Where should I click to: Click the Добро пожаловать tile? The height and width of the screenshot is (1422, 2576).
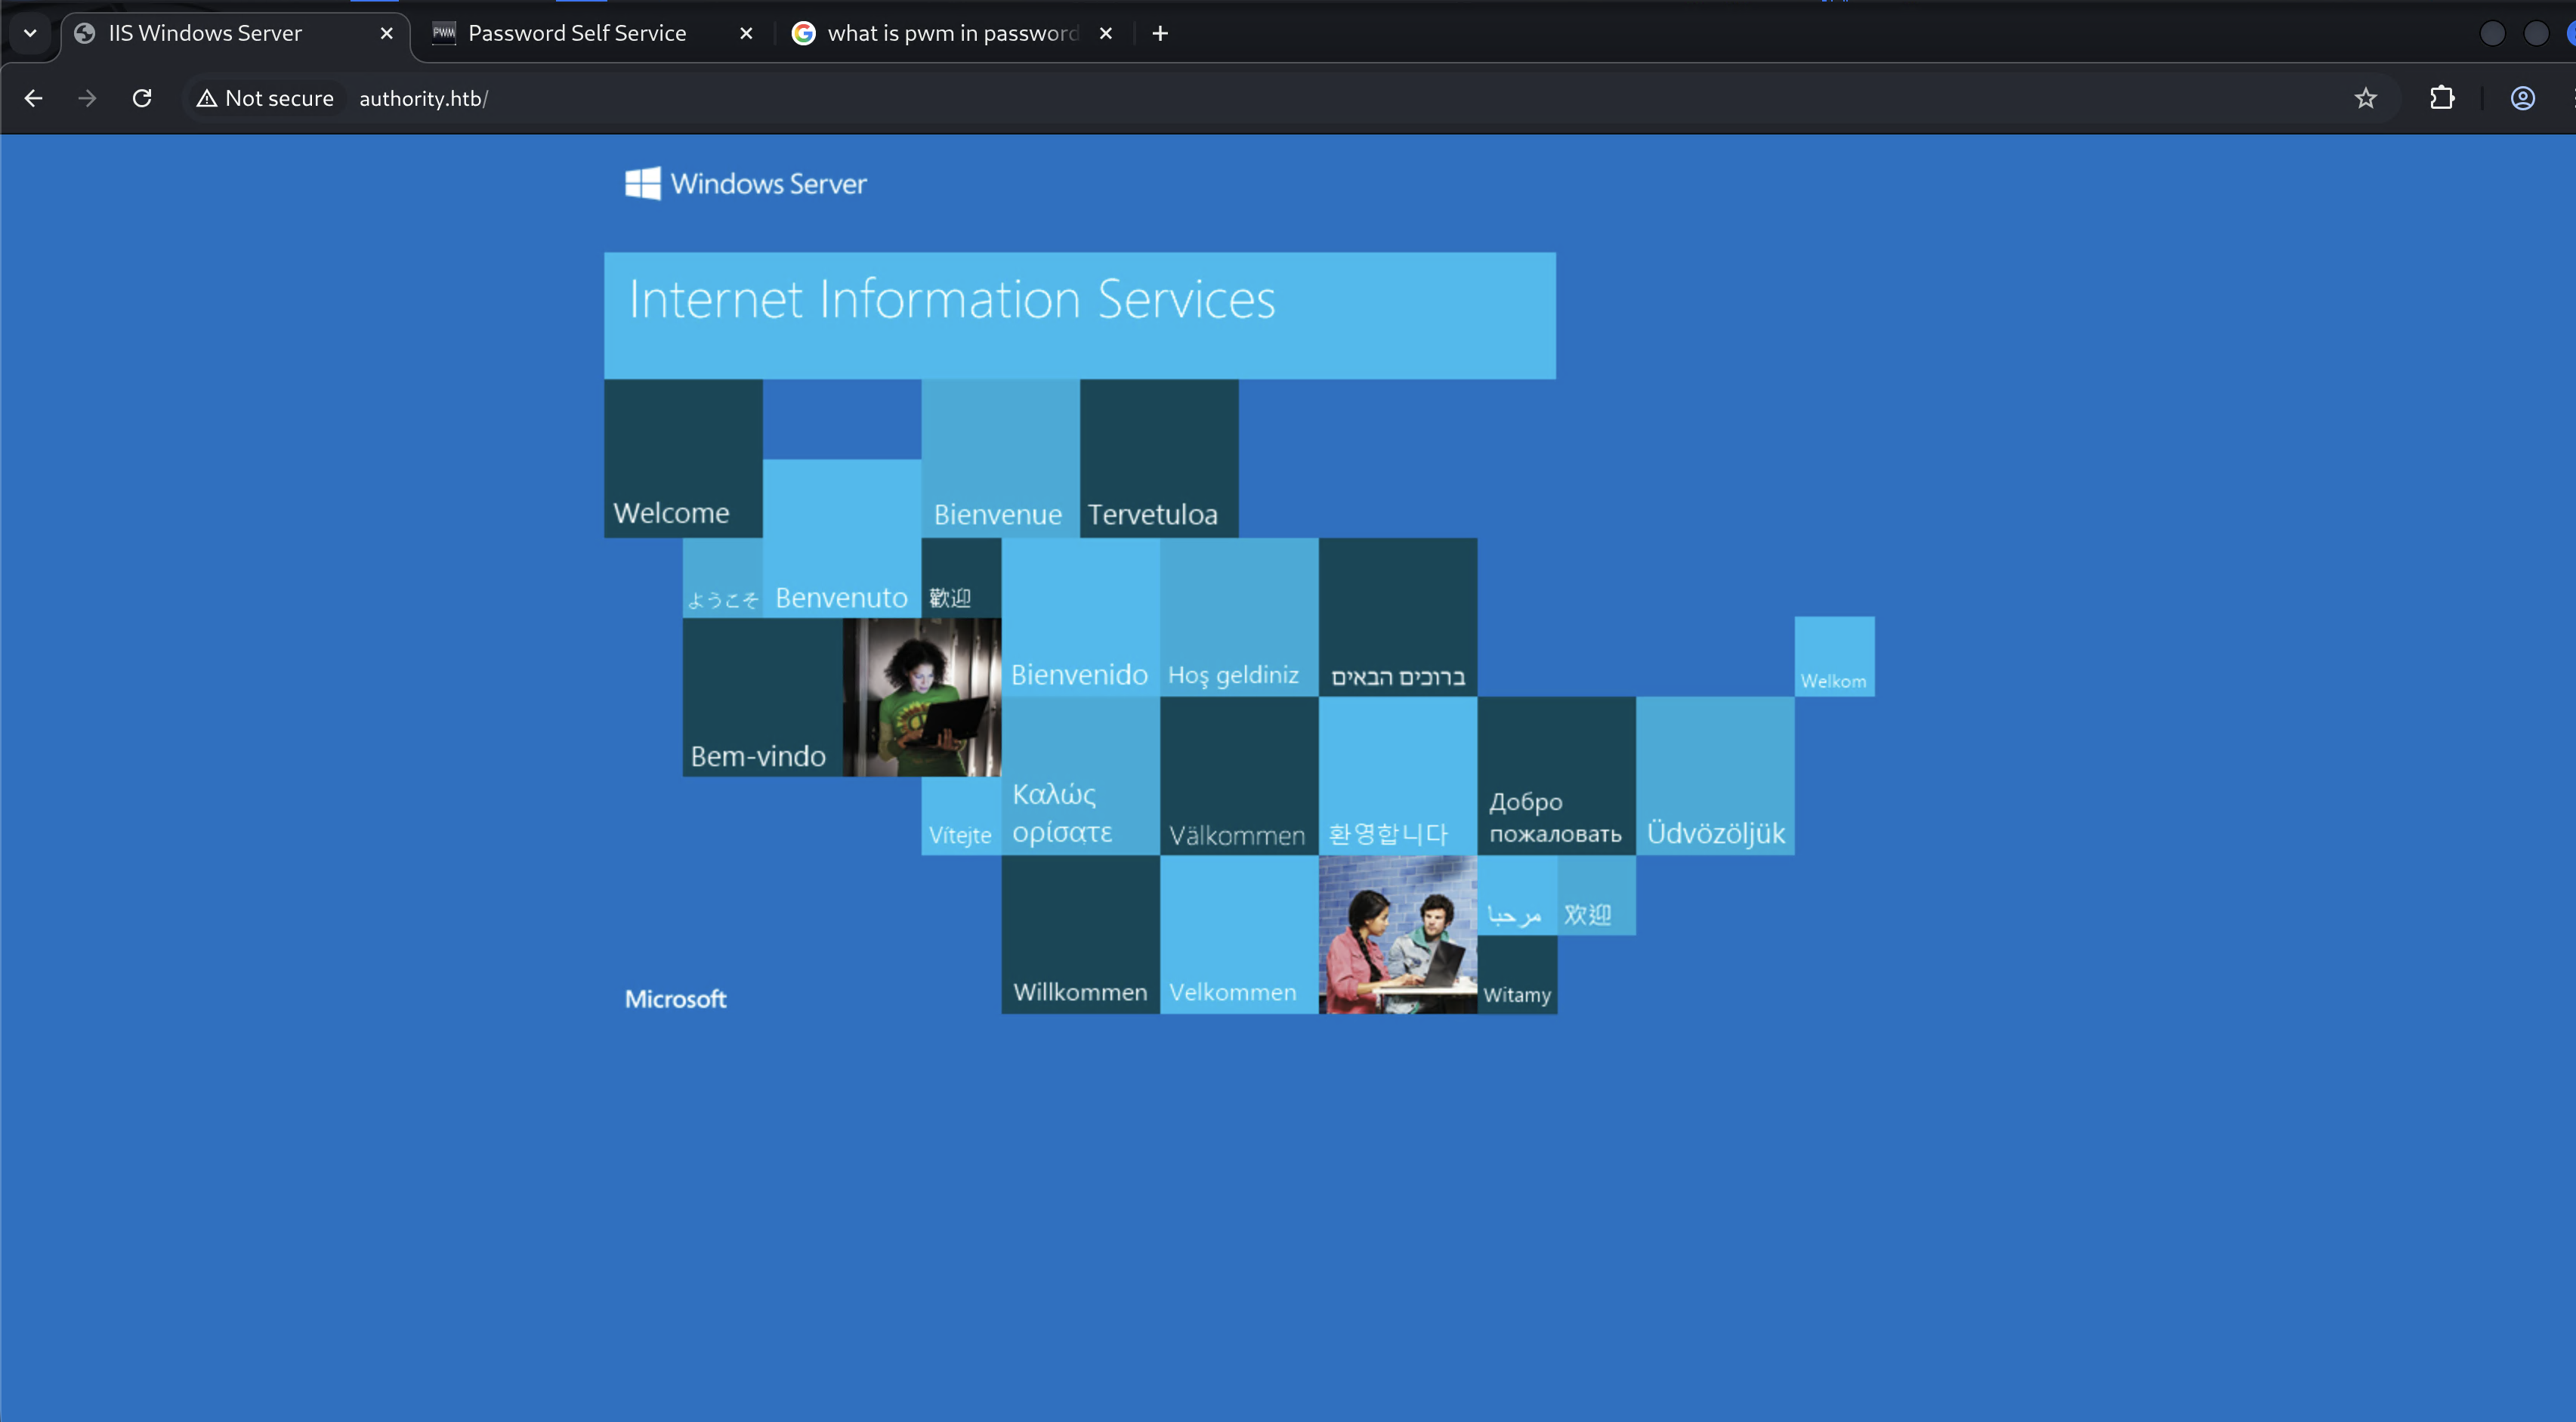1556,776
